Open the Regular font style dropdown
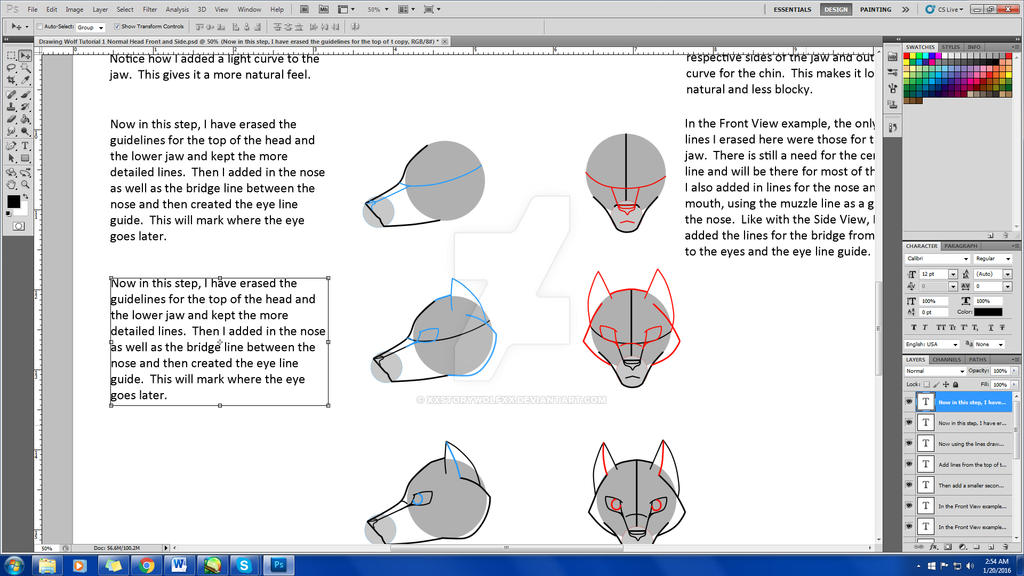 pos(993,259)
